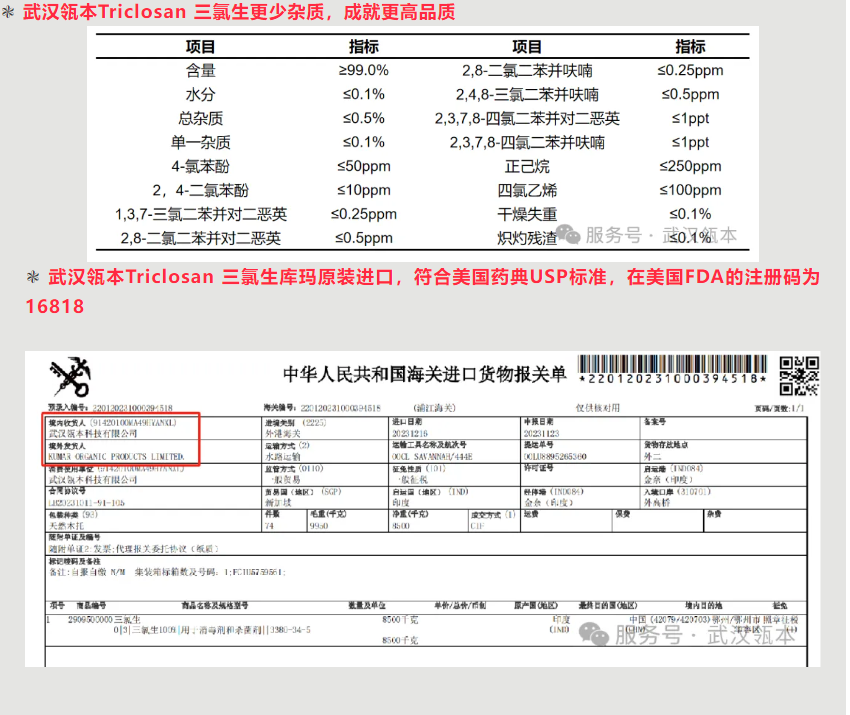Viewport: 850px width, 715px height.
Task: Click the '海关编号' field on the form
Action: 322,408
